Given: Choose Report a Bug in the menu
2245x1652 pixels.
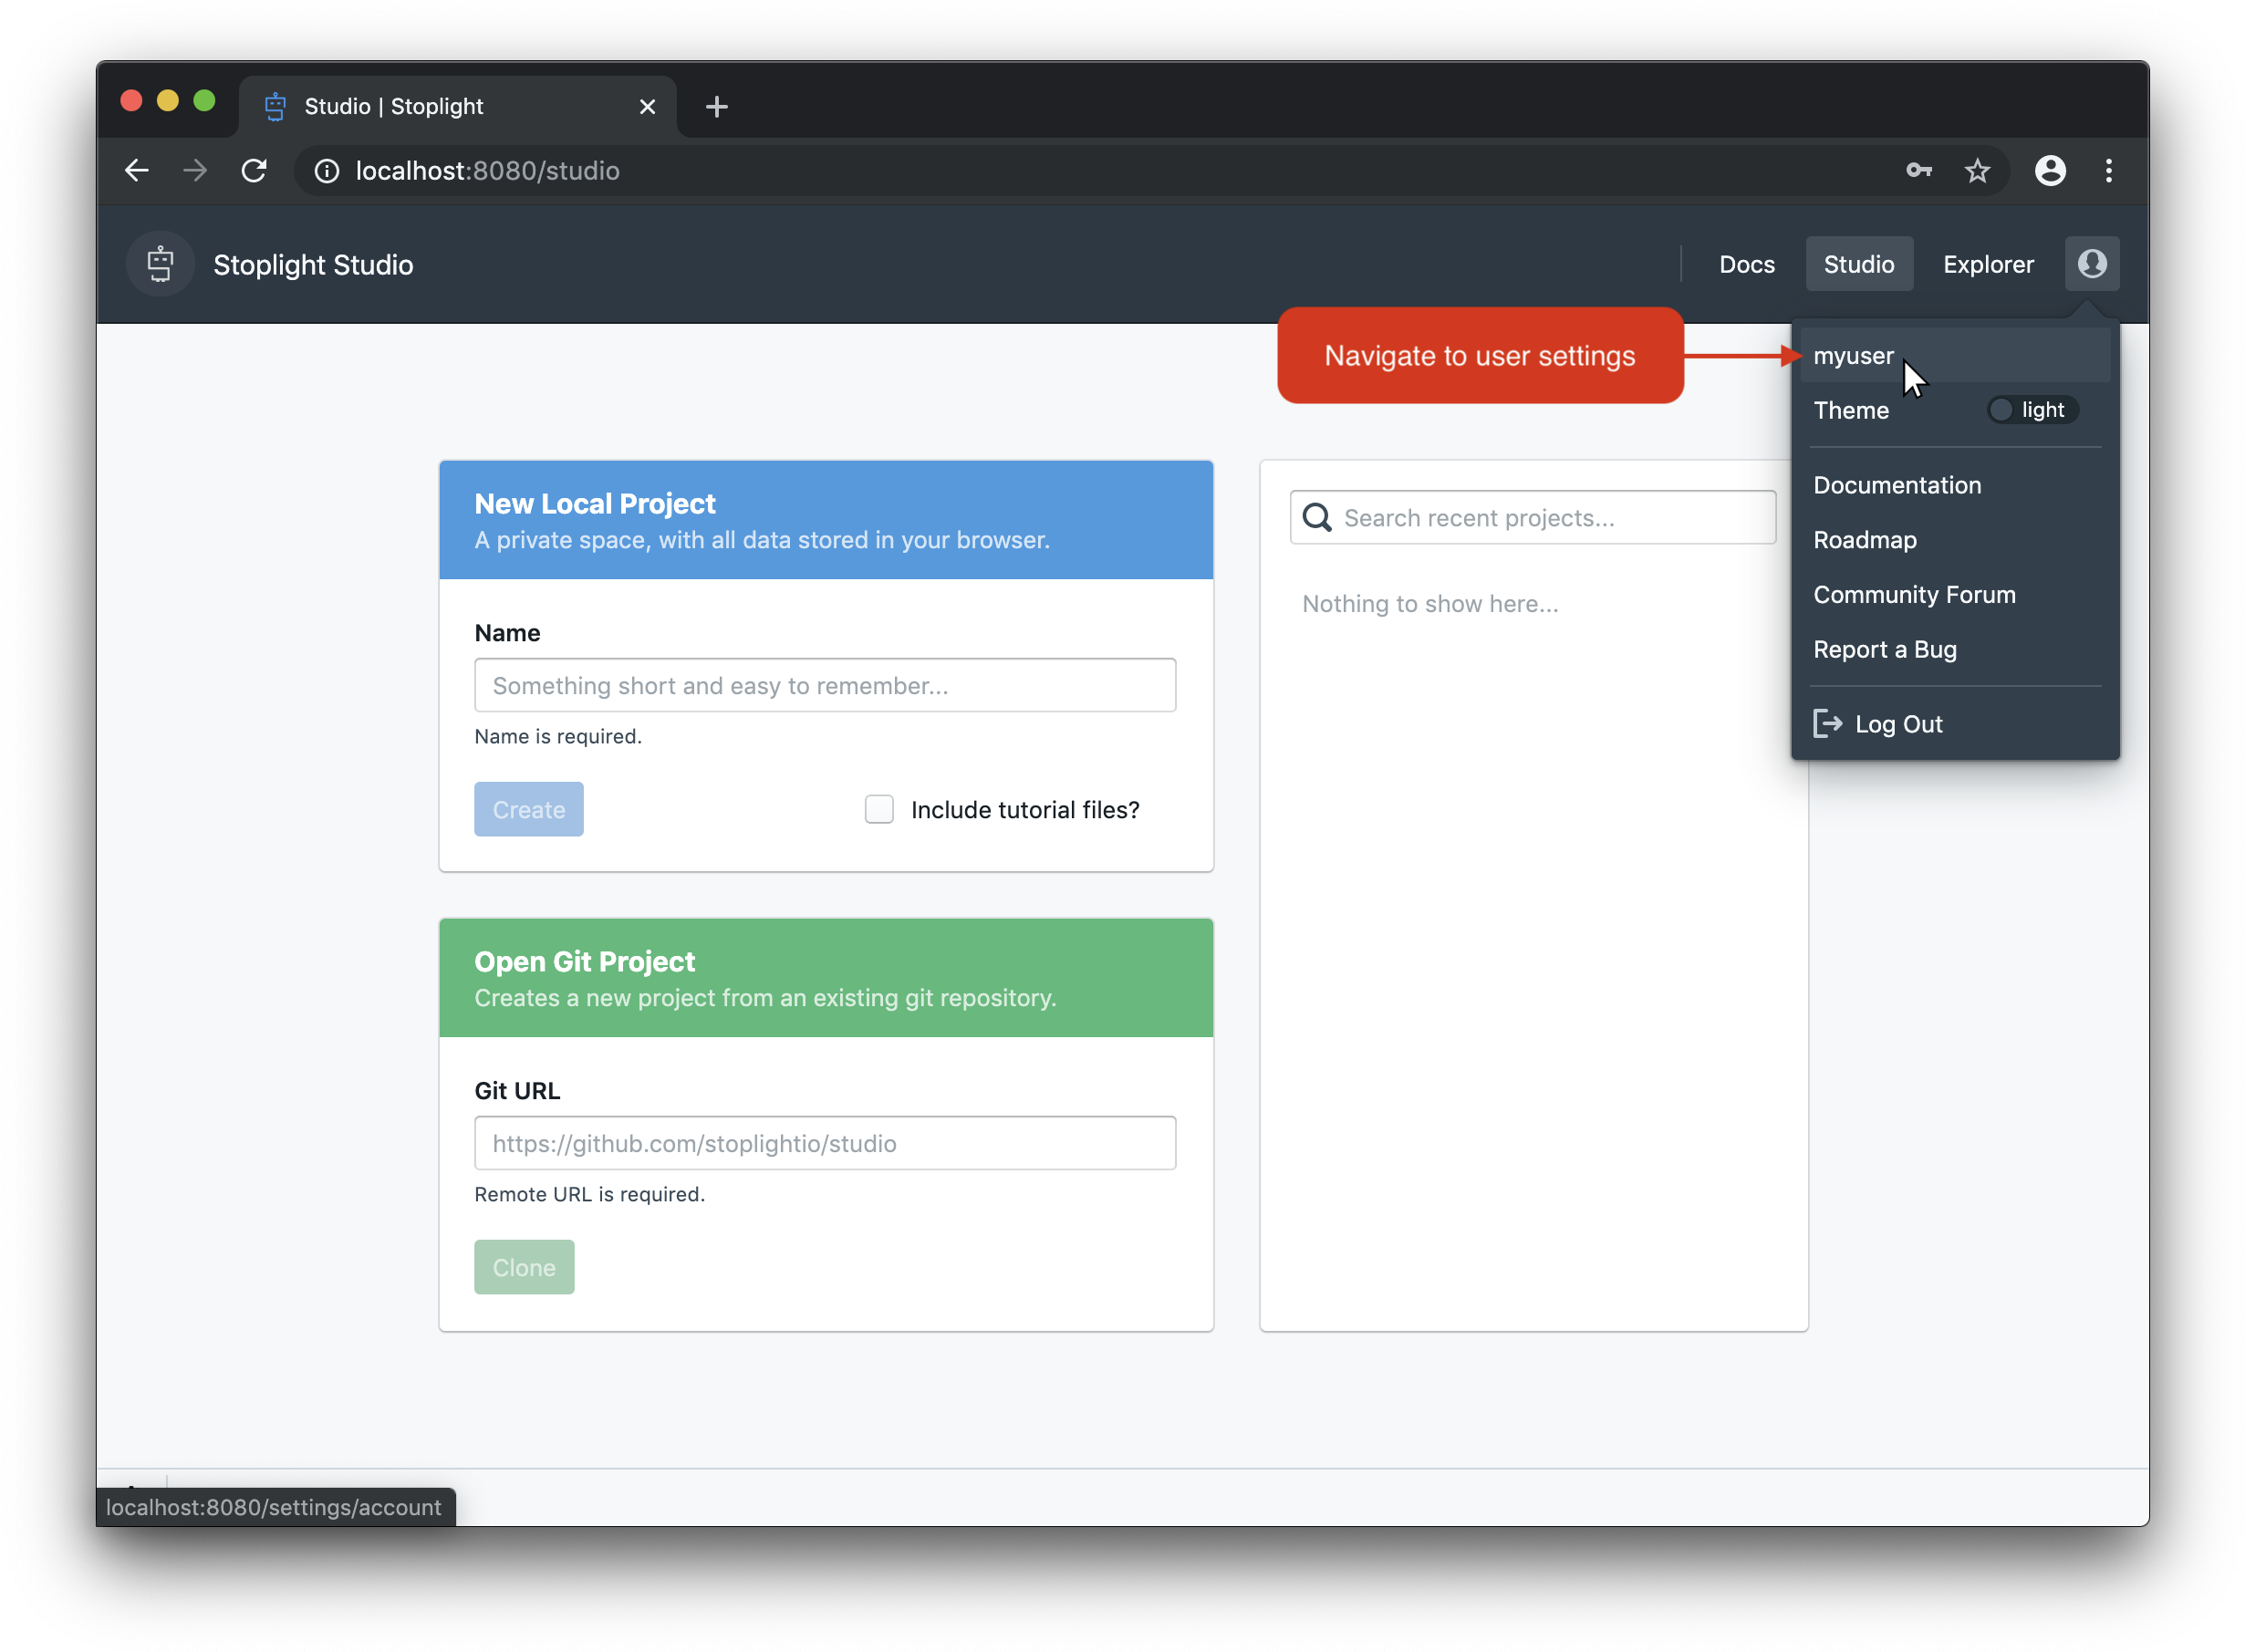Looking at the screenshot, I should coord(1884,650).
